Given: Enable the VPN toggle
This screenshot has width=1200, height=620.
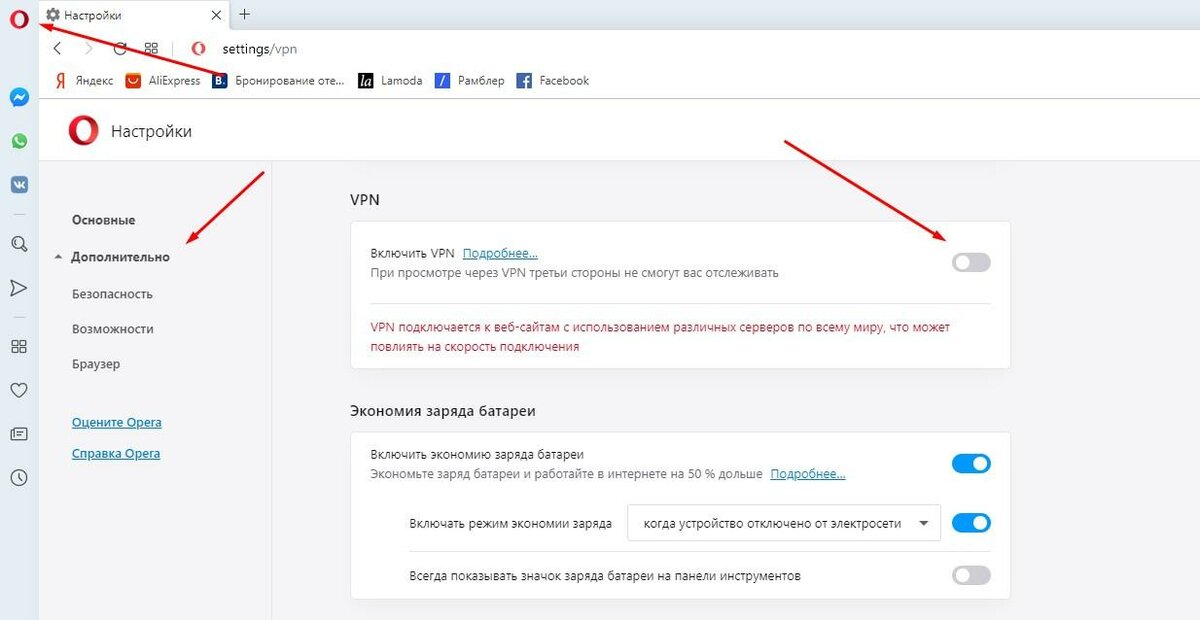Looking at the screenshot, I should click(971, 262).
